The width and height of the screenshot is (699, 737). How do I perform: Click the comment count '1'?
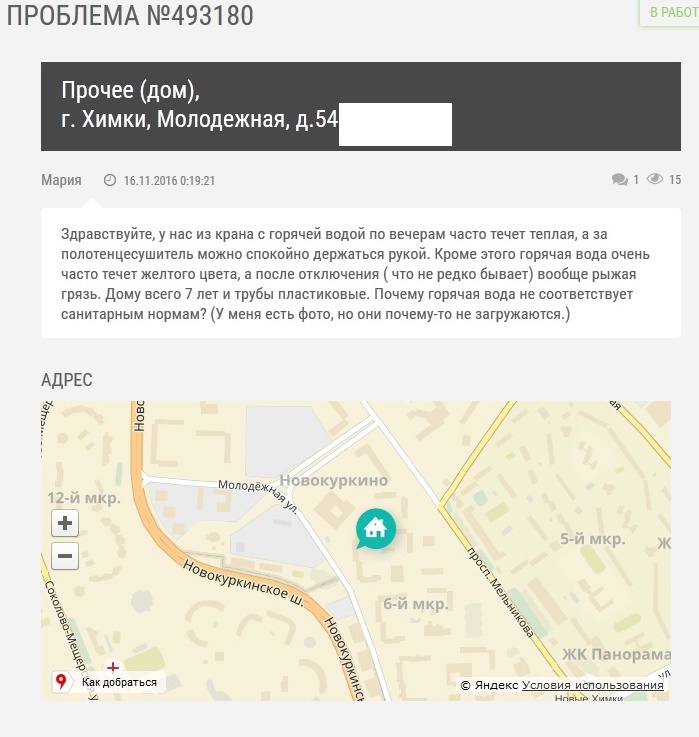pyautogui.click(x=636, y=180)
